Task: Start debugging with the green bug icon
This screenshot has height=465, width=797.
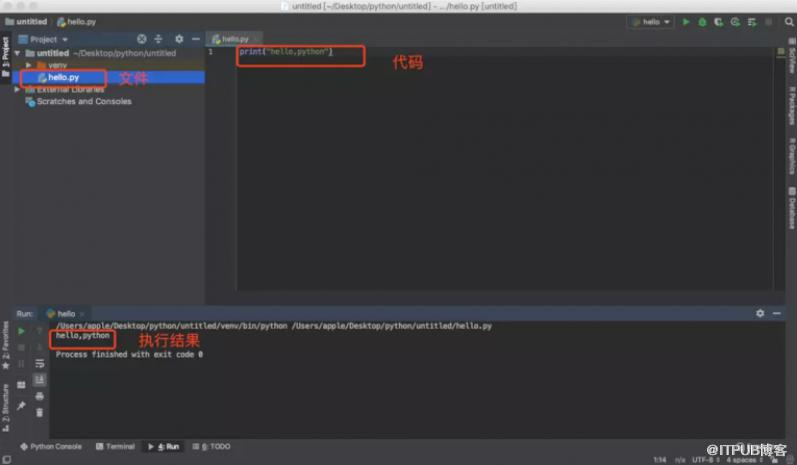Action: [x=702, y=22]
